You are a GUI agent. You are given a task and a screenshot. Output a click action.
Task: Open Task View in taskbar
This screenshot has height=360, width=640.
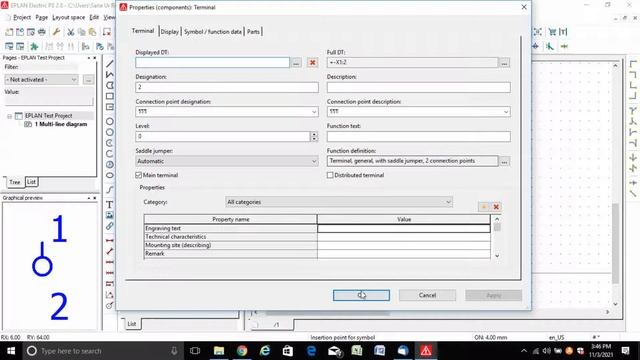pos(195,351)
